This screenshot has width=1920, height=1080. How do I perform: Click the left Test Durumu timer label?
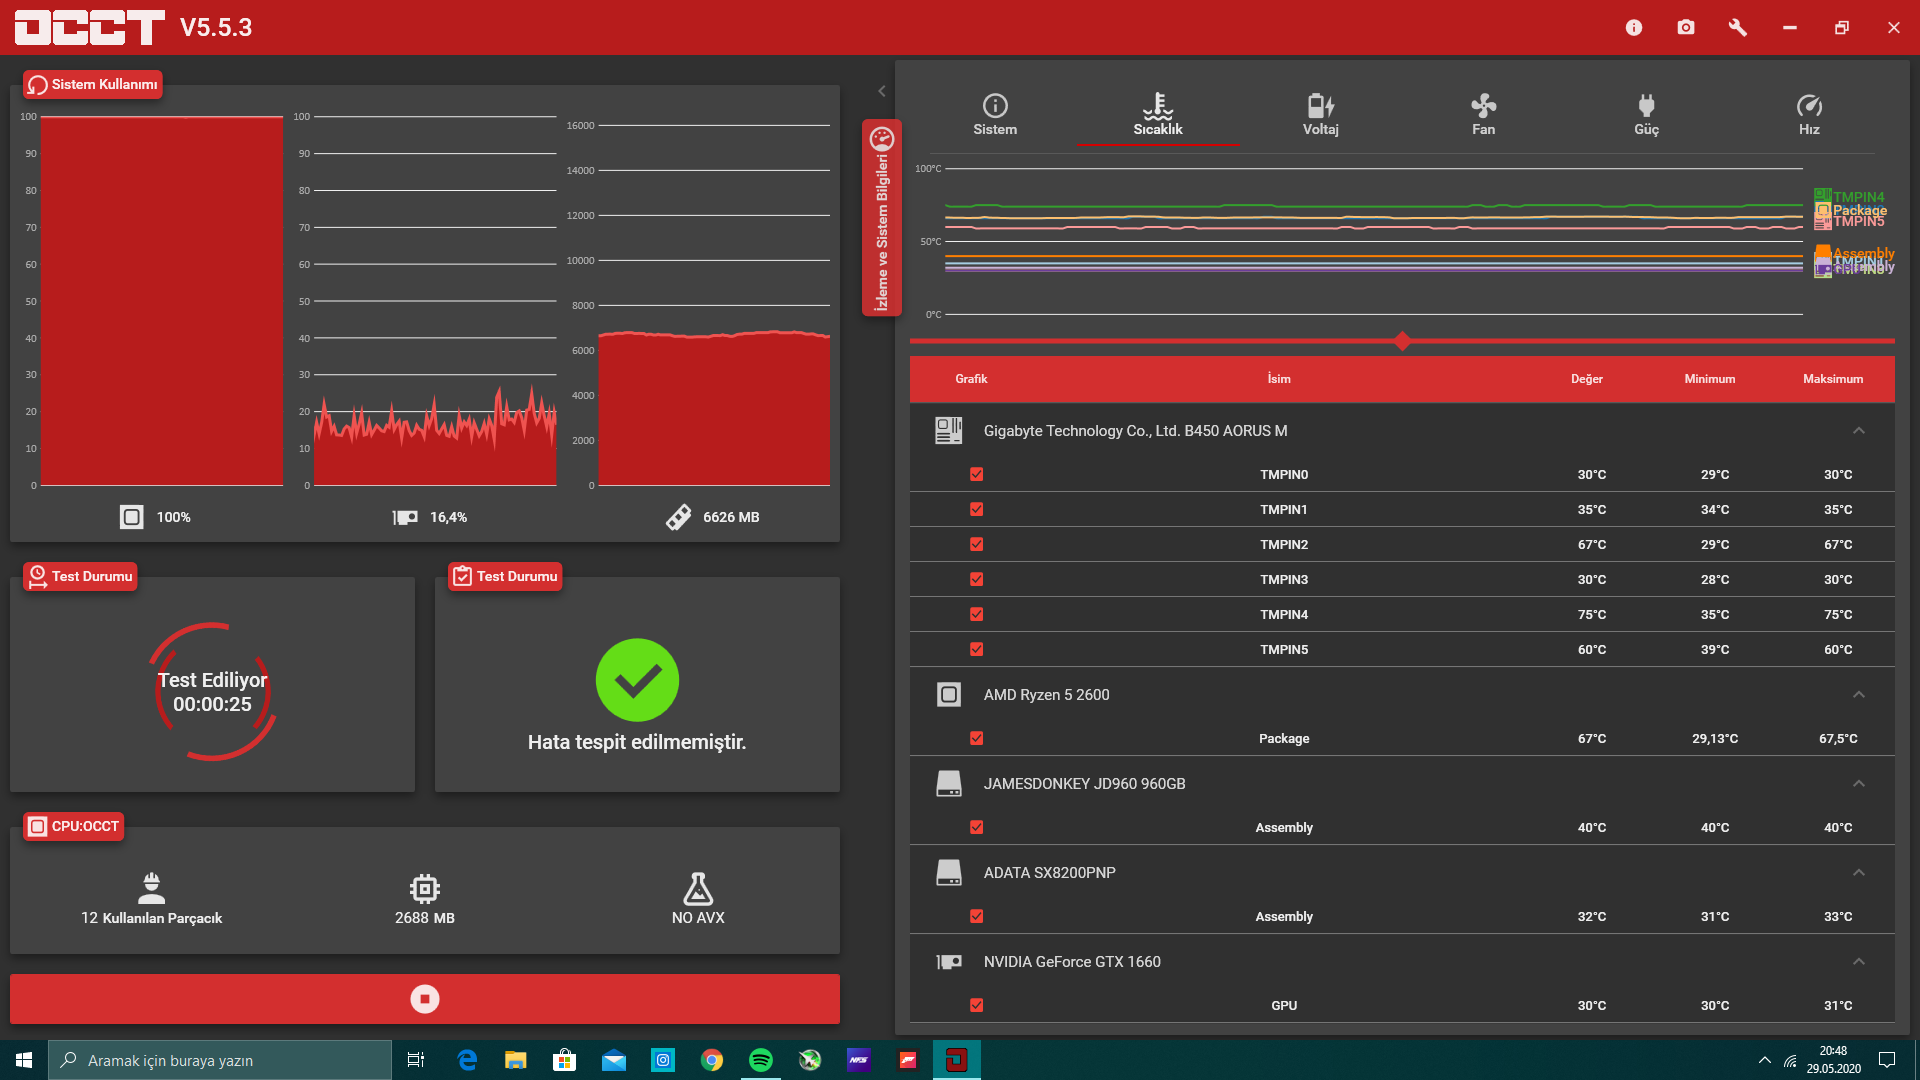[x=80, y=577]
